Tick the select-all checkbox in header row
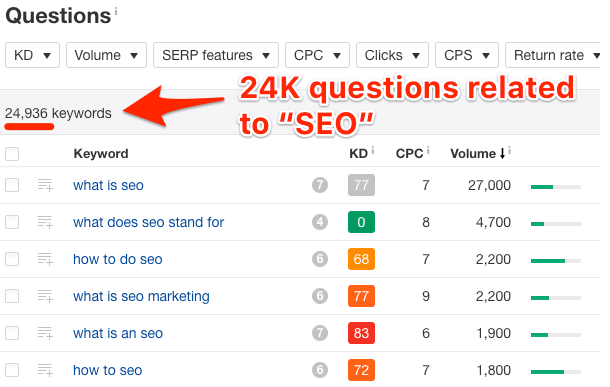610x387 pixels. tap(12, 154)
